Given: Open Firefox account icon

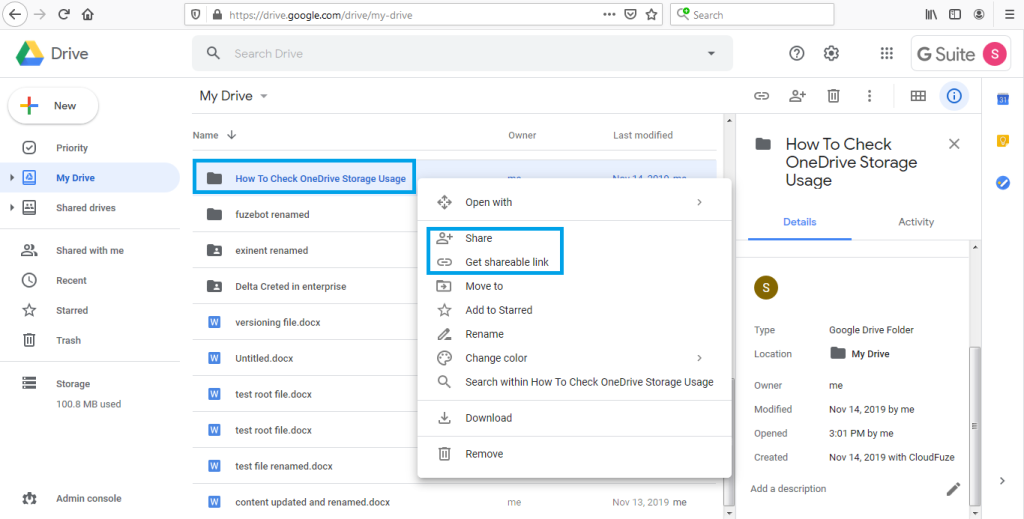Looking at the screenshot, I should click(979, 14).
